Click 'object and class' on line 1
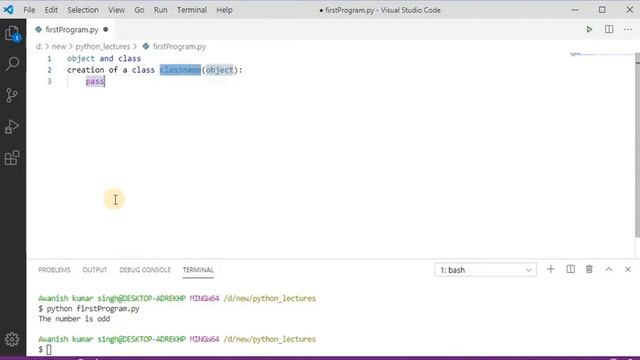The image size is (640, 360). pos(104,58)
